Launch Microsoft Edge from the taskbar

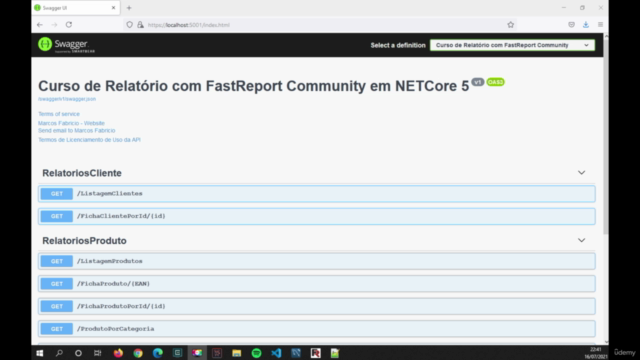158,353
